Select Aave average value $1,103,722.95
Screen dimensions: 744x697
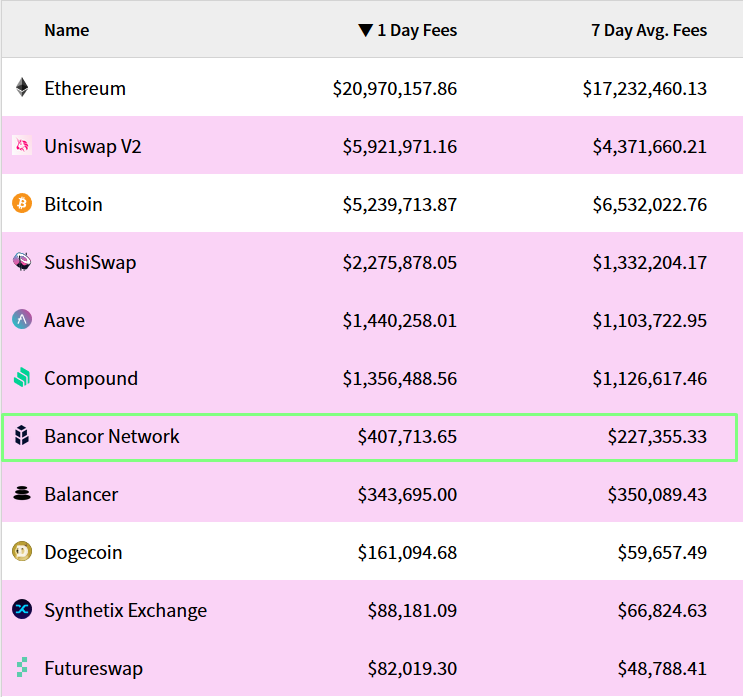650,320
